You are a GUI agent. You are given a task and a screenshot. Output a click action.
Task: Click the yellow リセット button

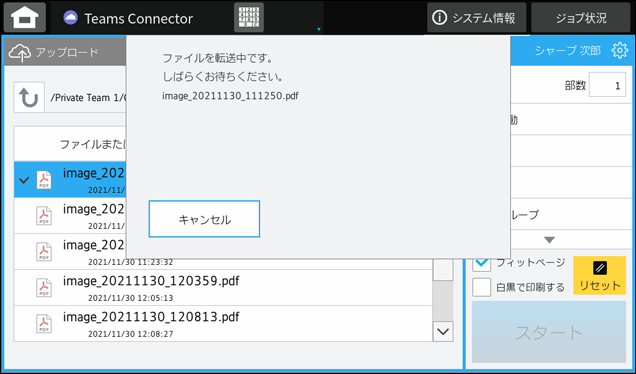click(599, 275)
